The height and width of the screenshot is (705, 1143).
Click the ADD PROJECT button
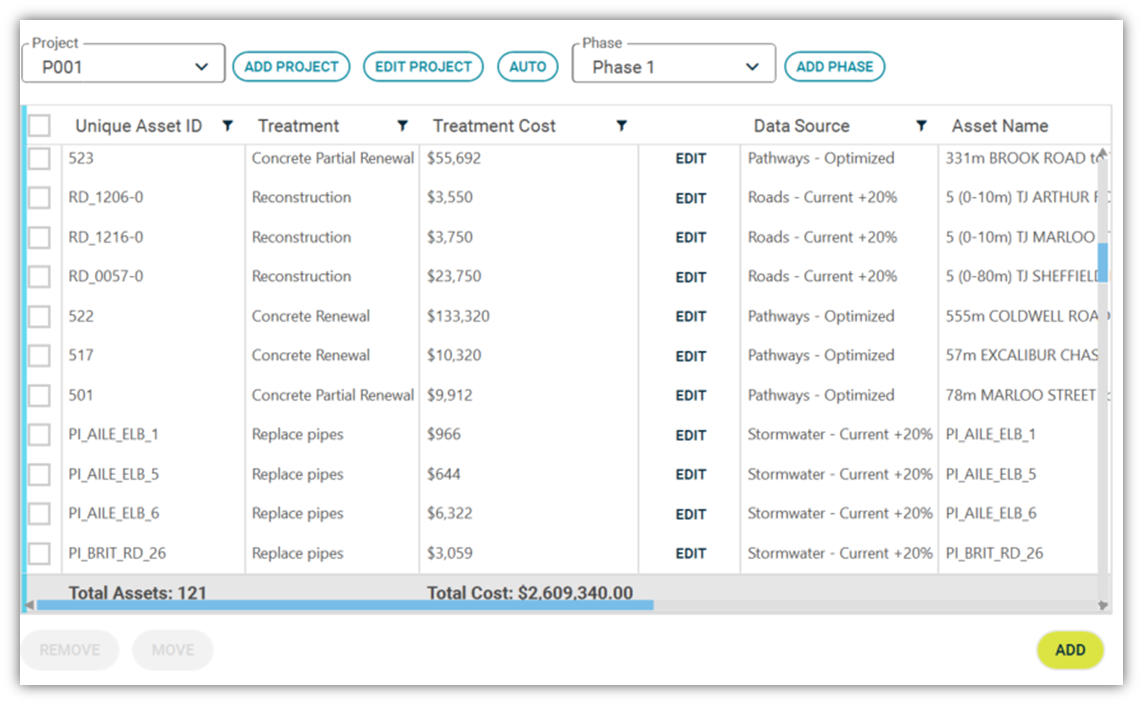(292, 66)
